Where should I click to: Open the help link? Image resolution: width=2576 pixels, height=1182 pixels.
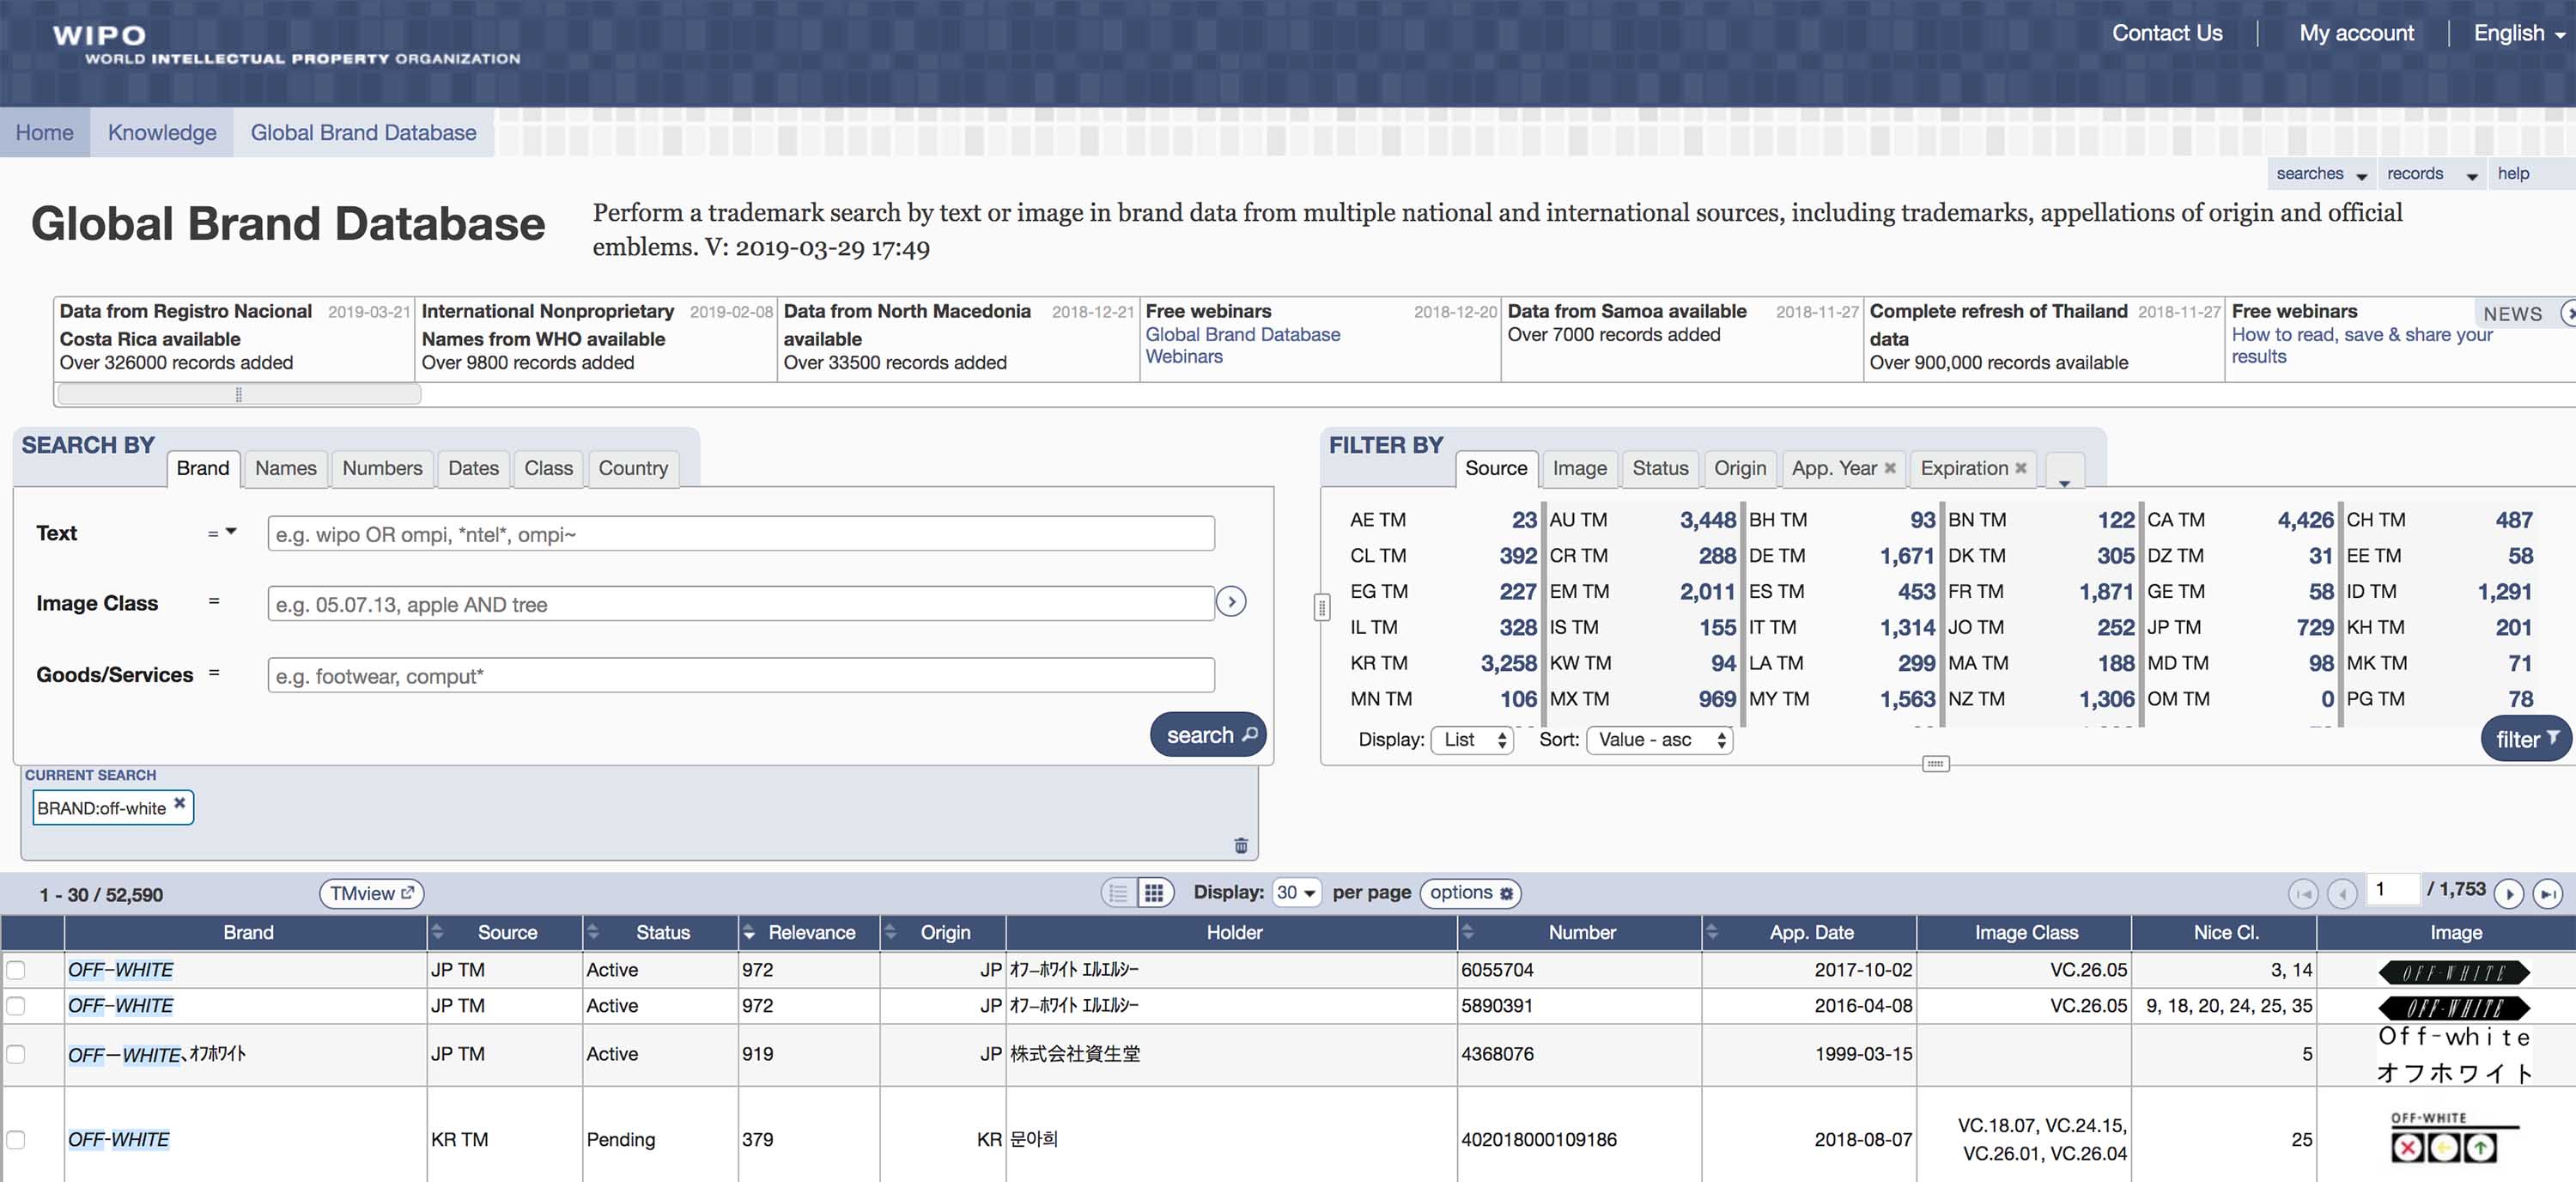tap(2513, 173)
